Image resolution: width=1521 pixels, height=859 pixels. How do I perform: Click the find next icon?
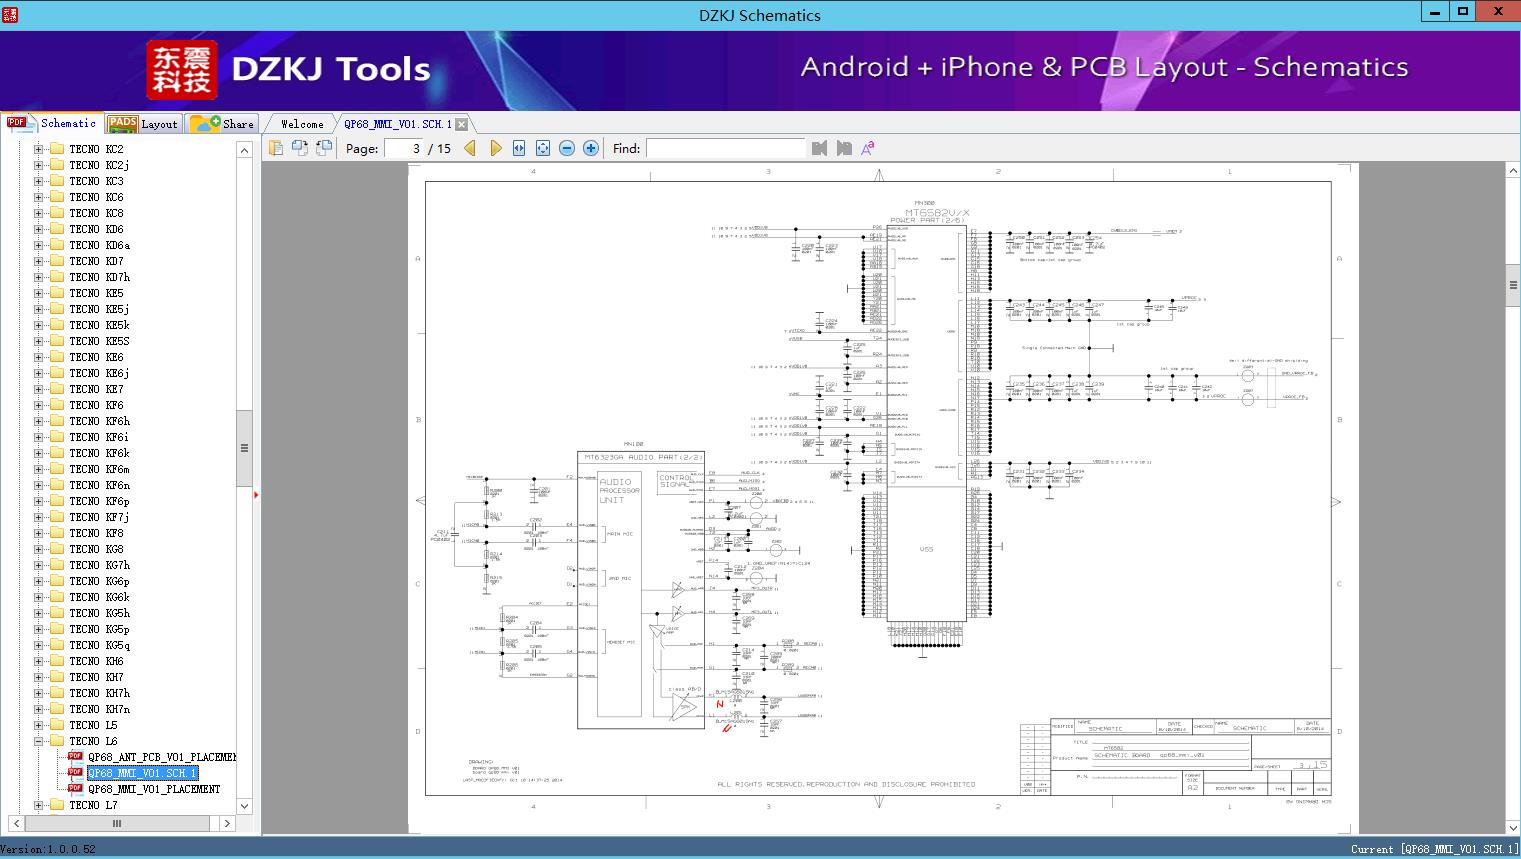[x=843, y=148]
